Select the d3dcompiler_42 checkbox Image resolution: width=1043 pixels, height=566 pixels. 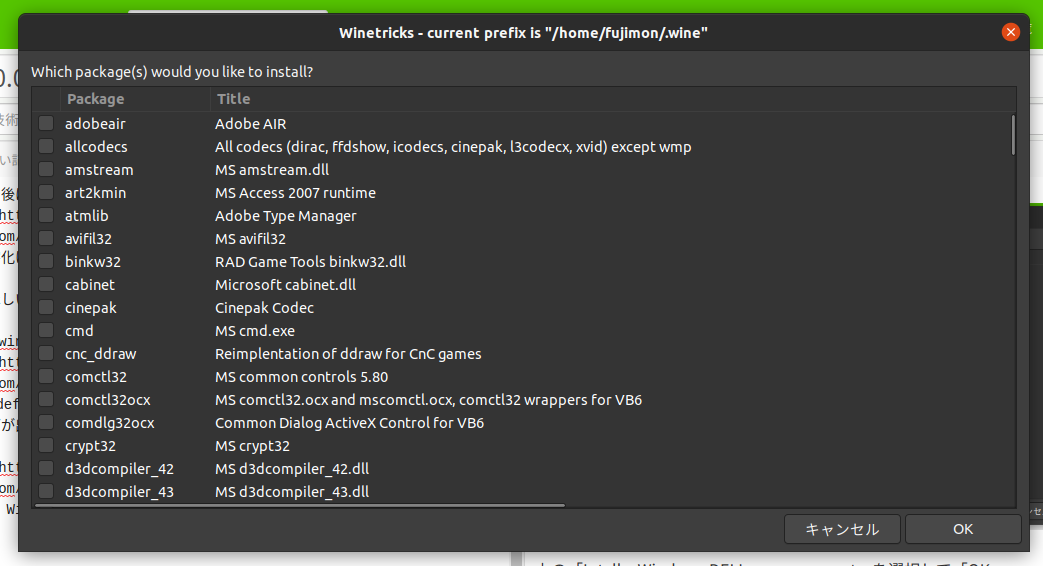coord(46,468)
